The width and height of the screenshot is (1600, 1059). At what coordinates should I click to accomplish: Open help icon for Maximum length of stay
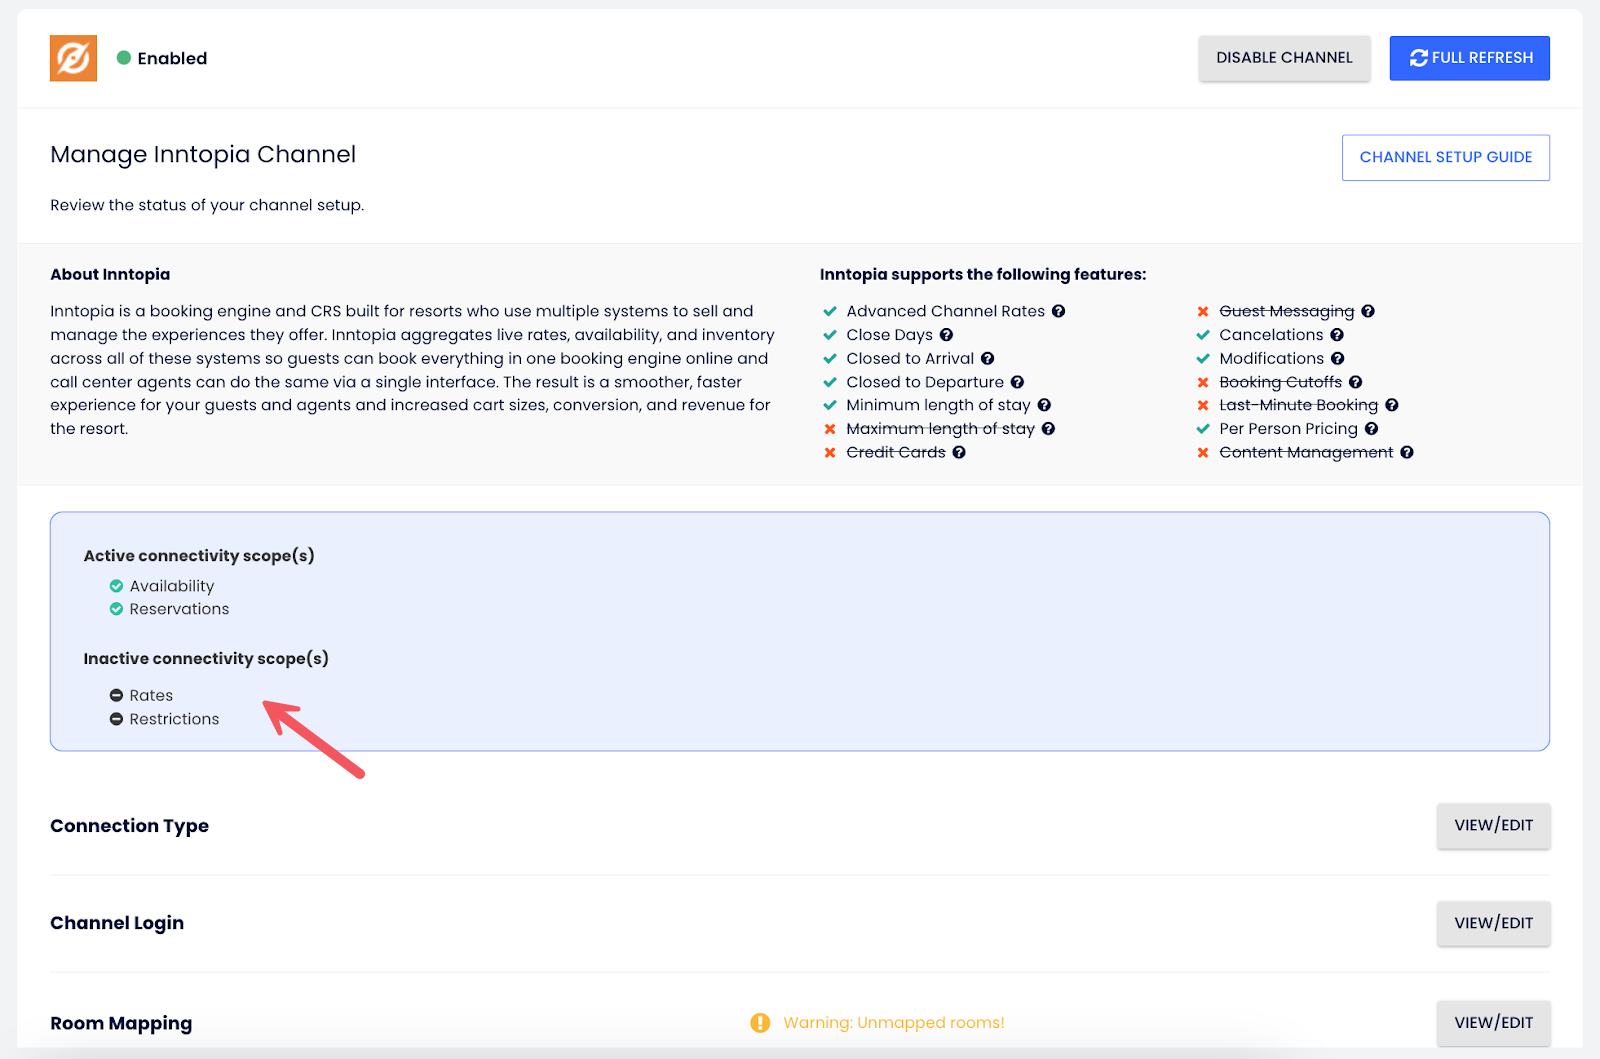(1048, 429)
